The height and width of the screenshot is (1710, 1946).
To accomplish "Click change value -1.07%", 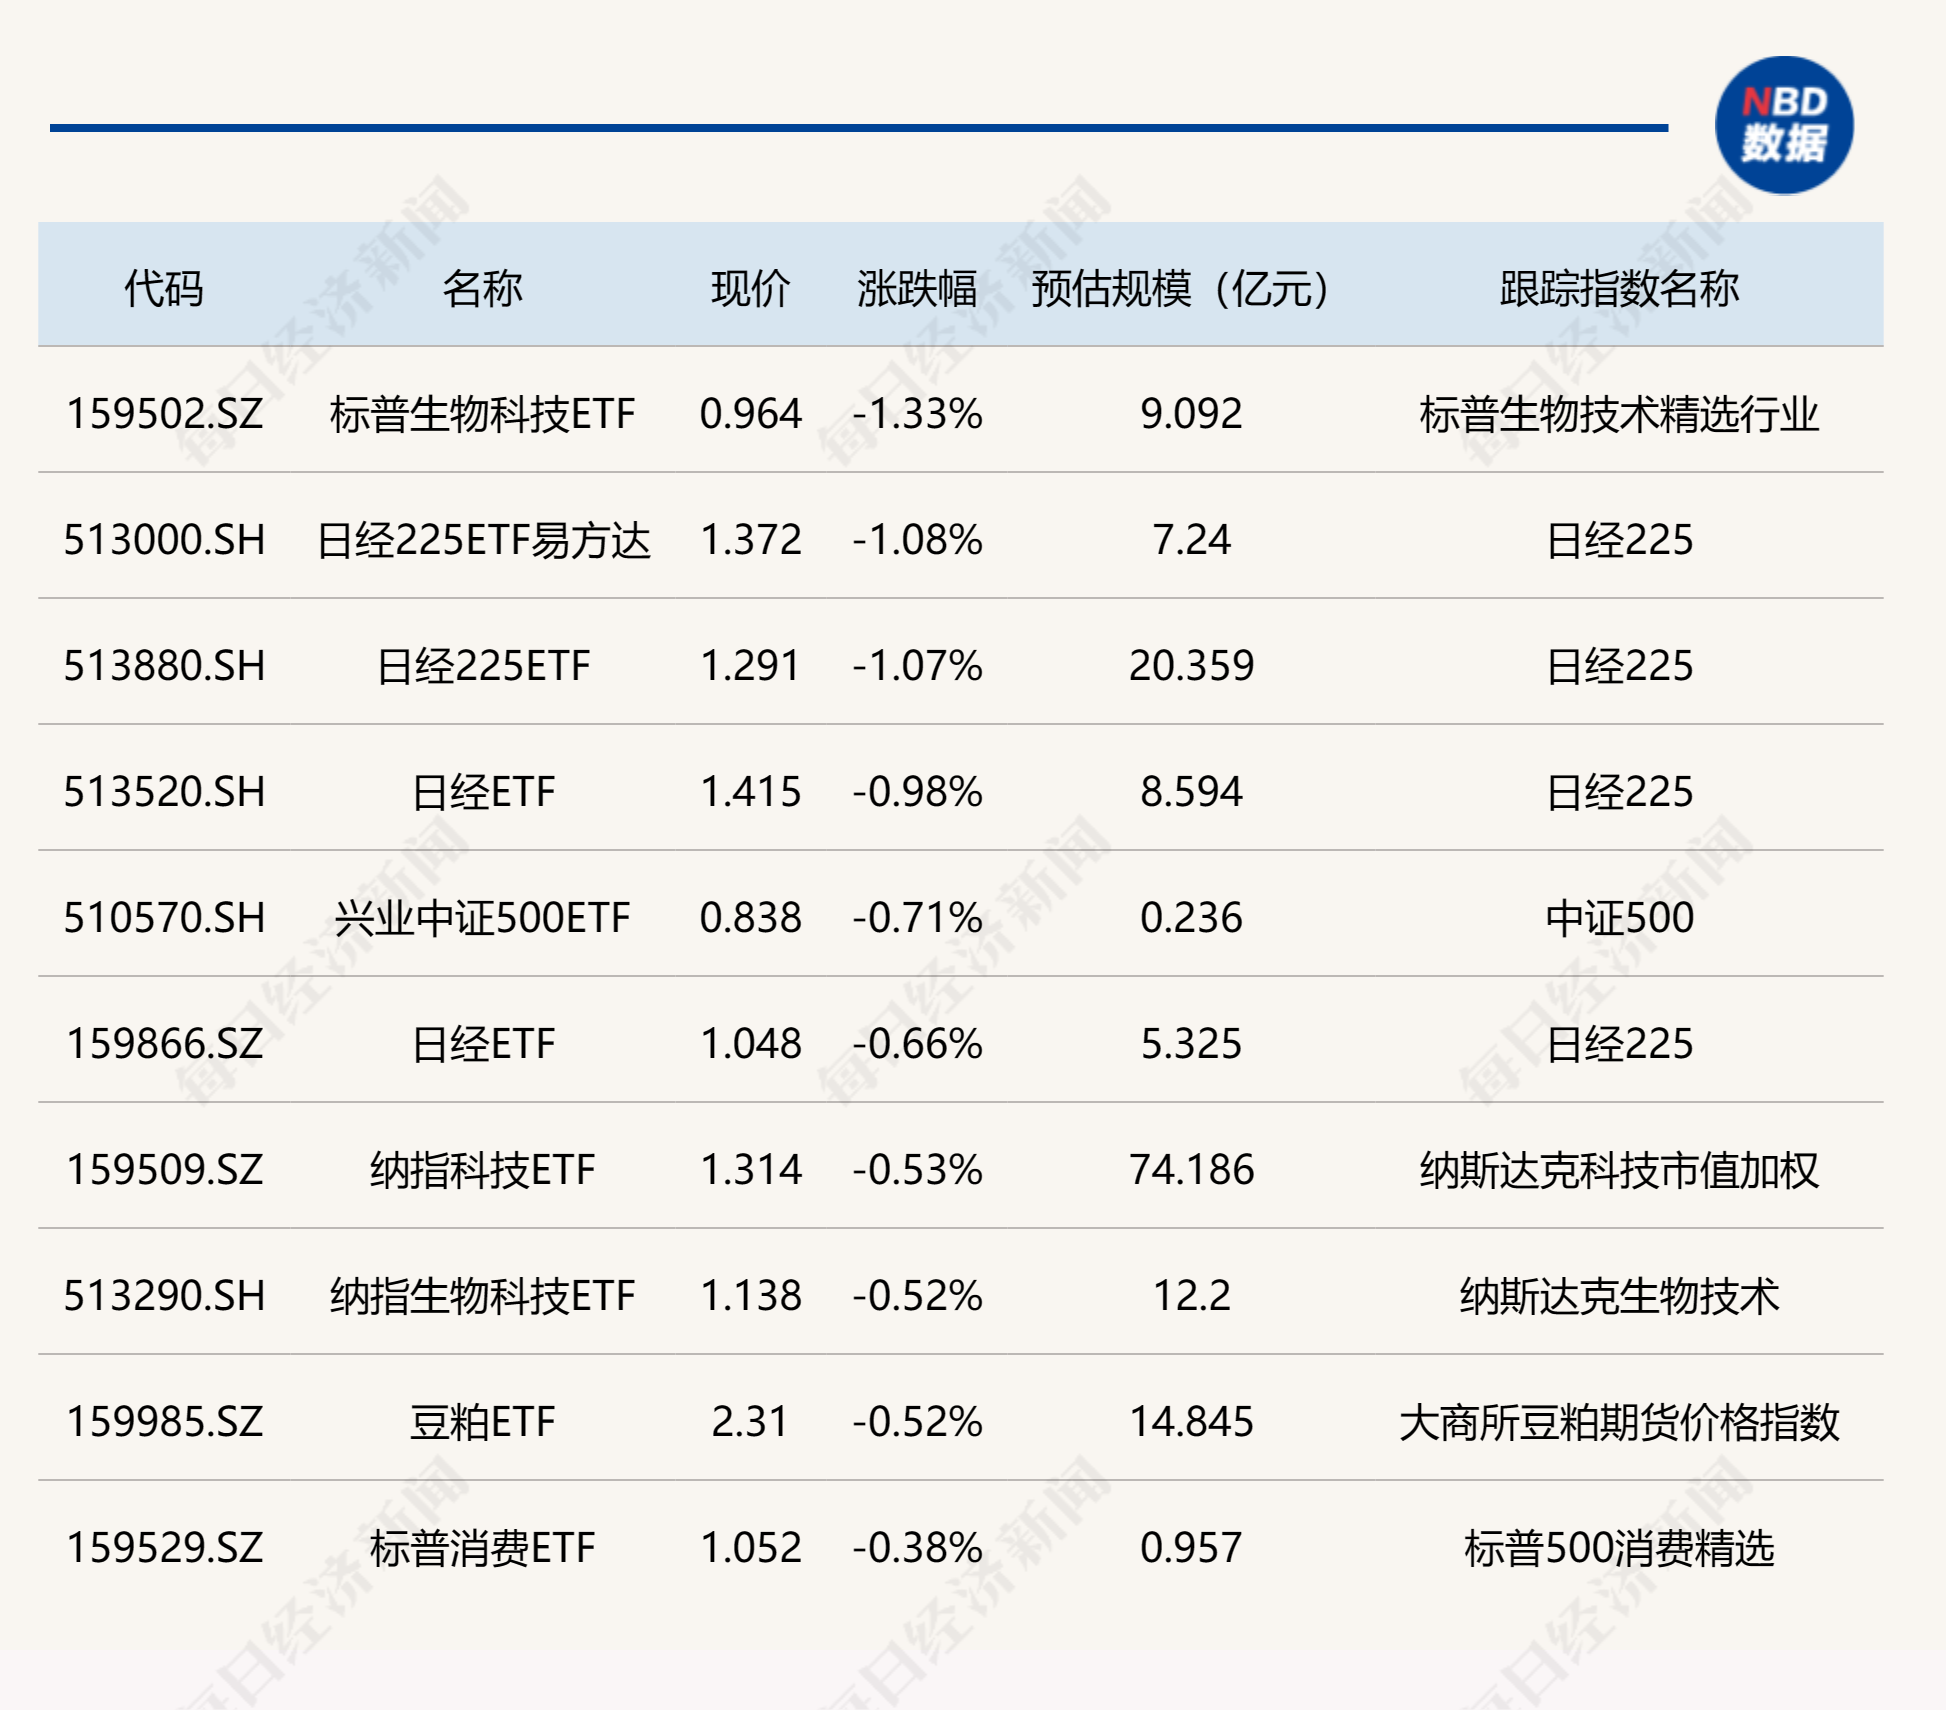I will tap(917, 666).
